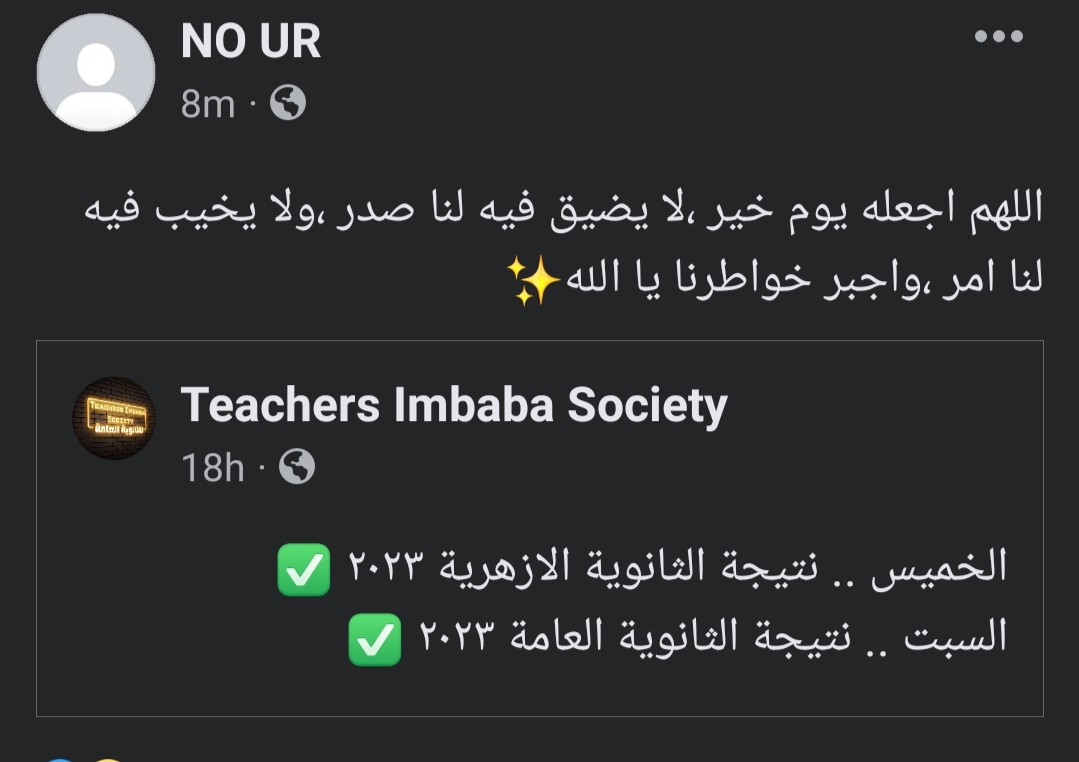
Task: Click the sparkles emoji ending the prayer text
Action: [x=531, y=280]
